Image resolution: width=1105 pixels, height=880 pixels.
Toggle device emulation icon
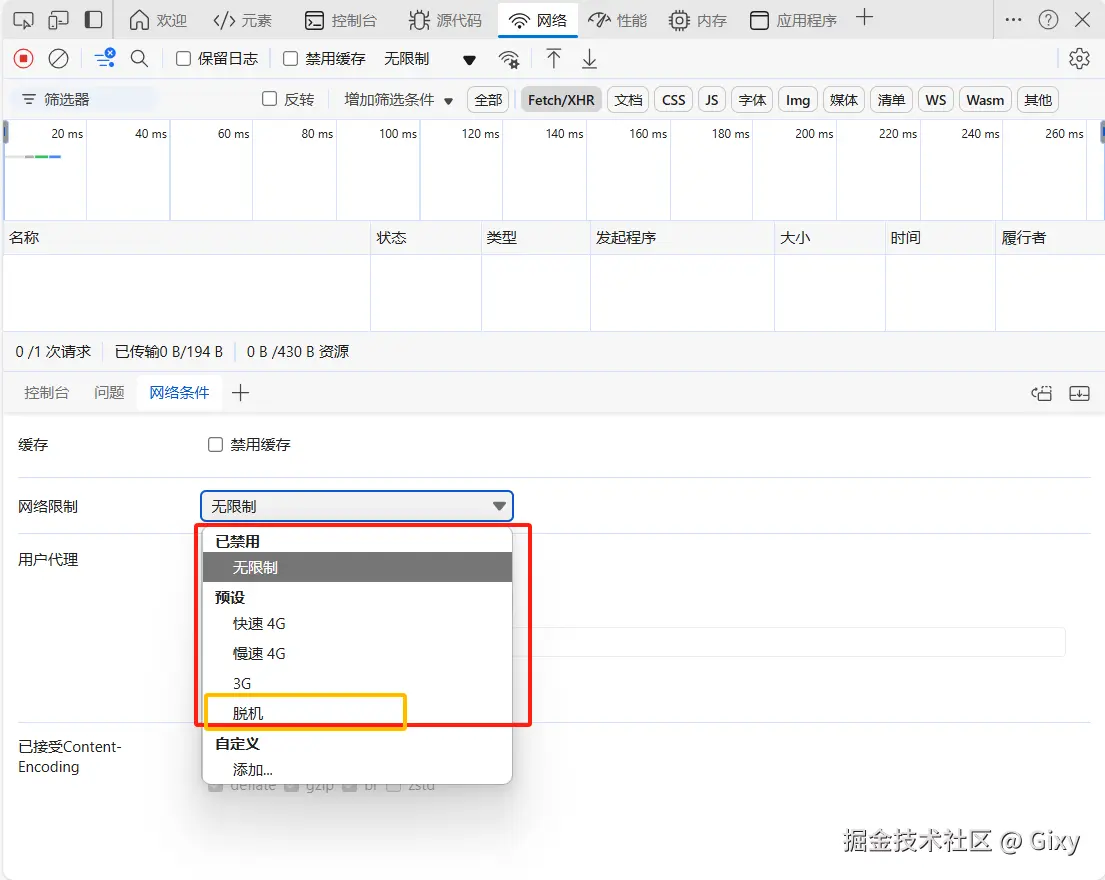(x=58, y=20)
